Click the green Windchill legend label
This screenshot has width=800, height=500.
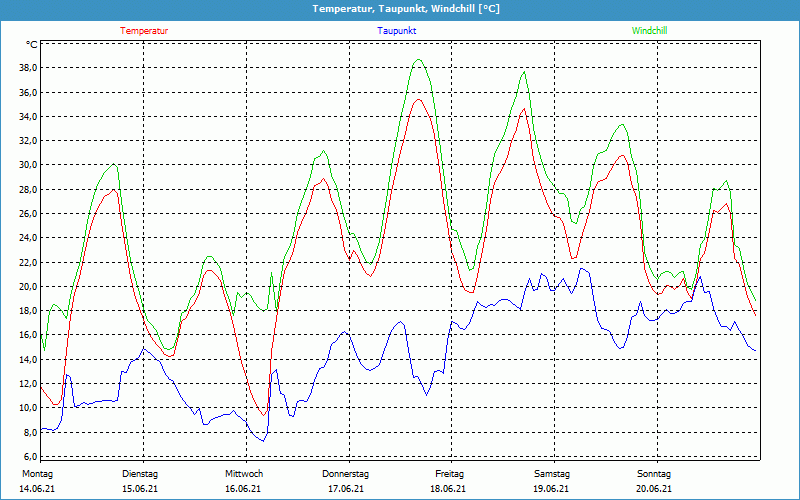pyautogui.click(x=649, y=31)
